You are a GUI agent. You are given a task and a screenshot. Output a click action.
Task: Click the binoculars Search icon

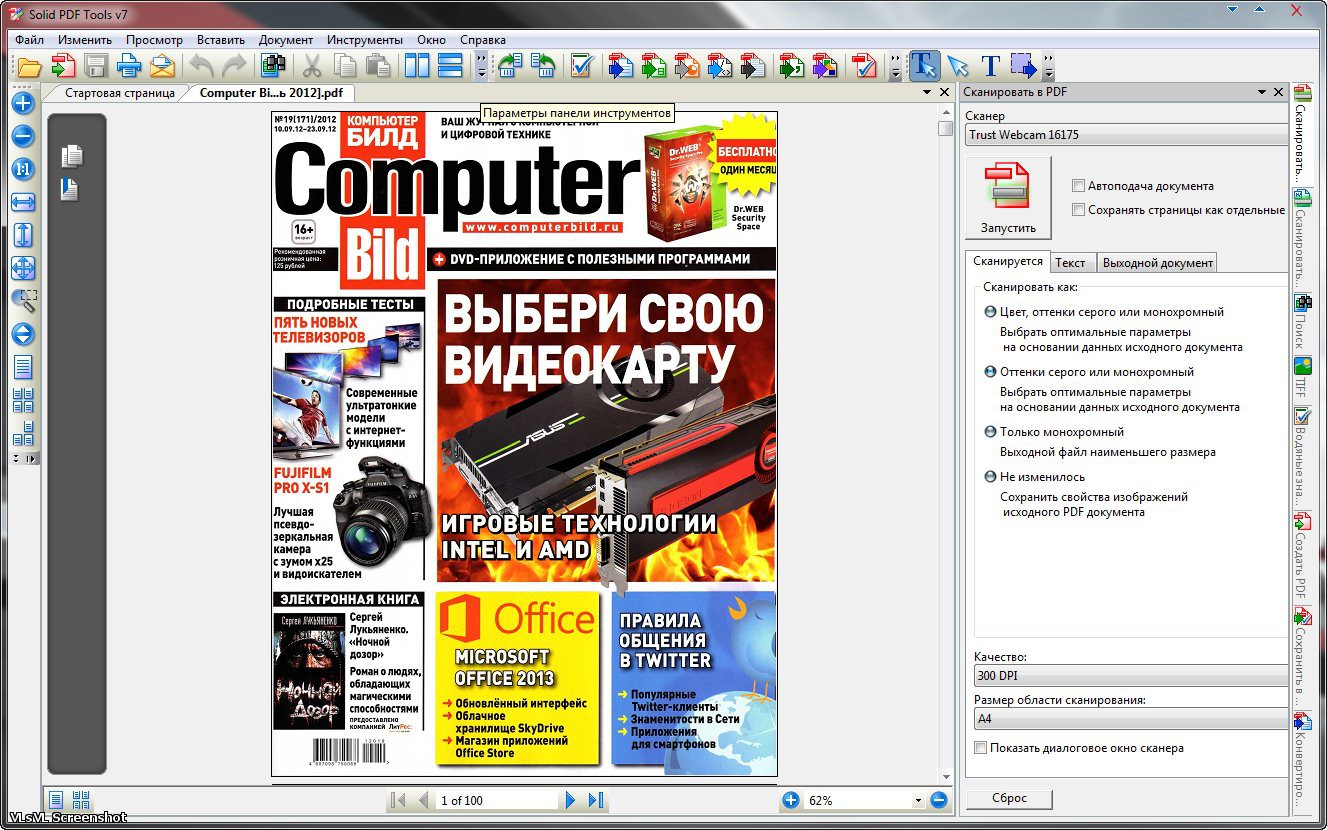[x=274, y=67]
